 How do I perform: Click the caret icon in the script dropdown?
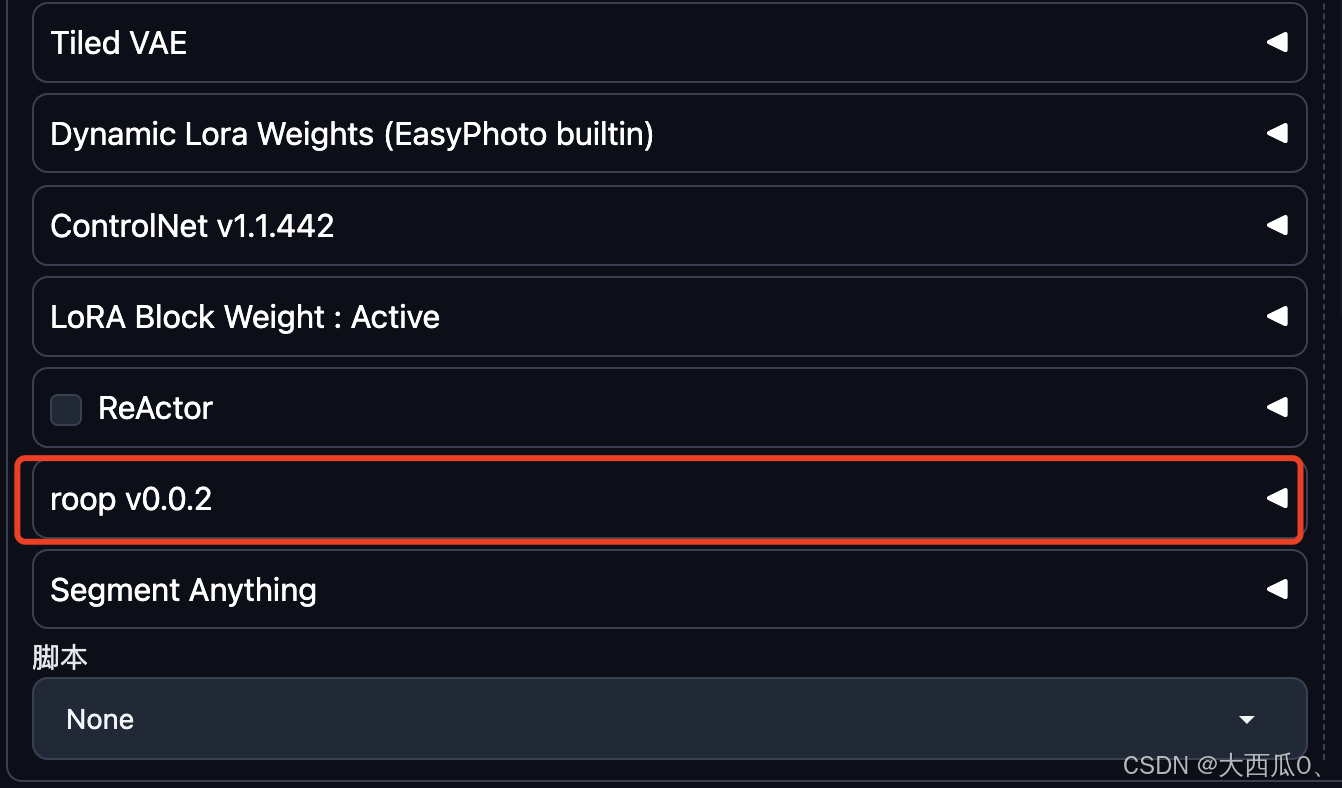click(x=1246, y=720)
